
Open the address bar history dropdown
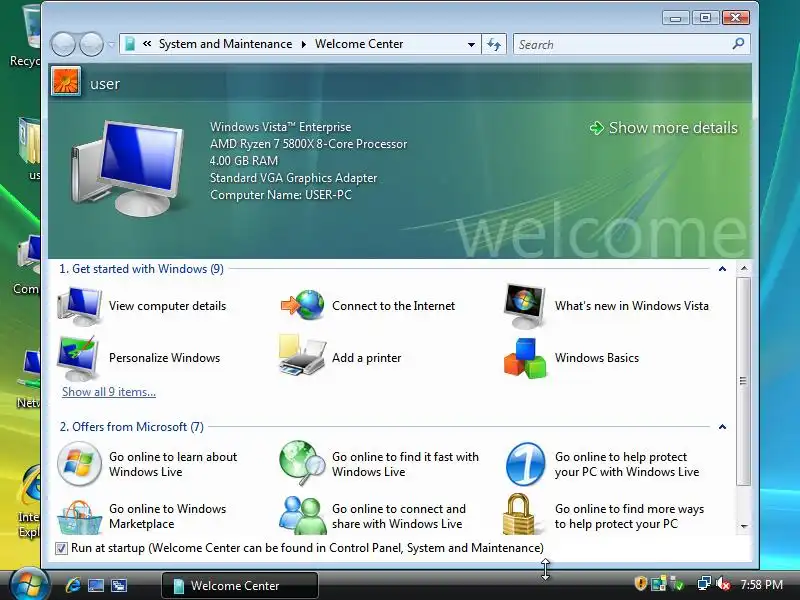[471, 44]
